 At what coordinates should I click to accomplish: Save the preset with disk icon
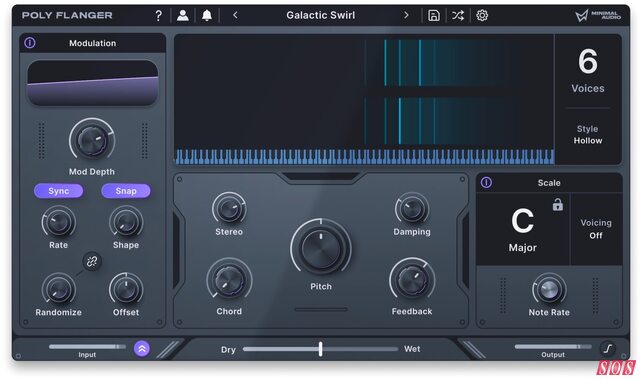click(x=434, y=16)
